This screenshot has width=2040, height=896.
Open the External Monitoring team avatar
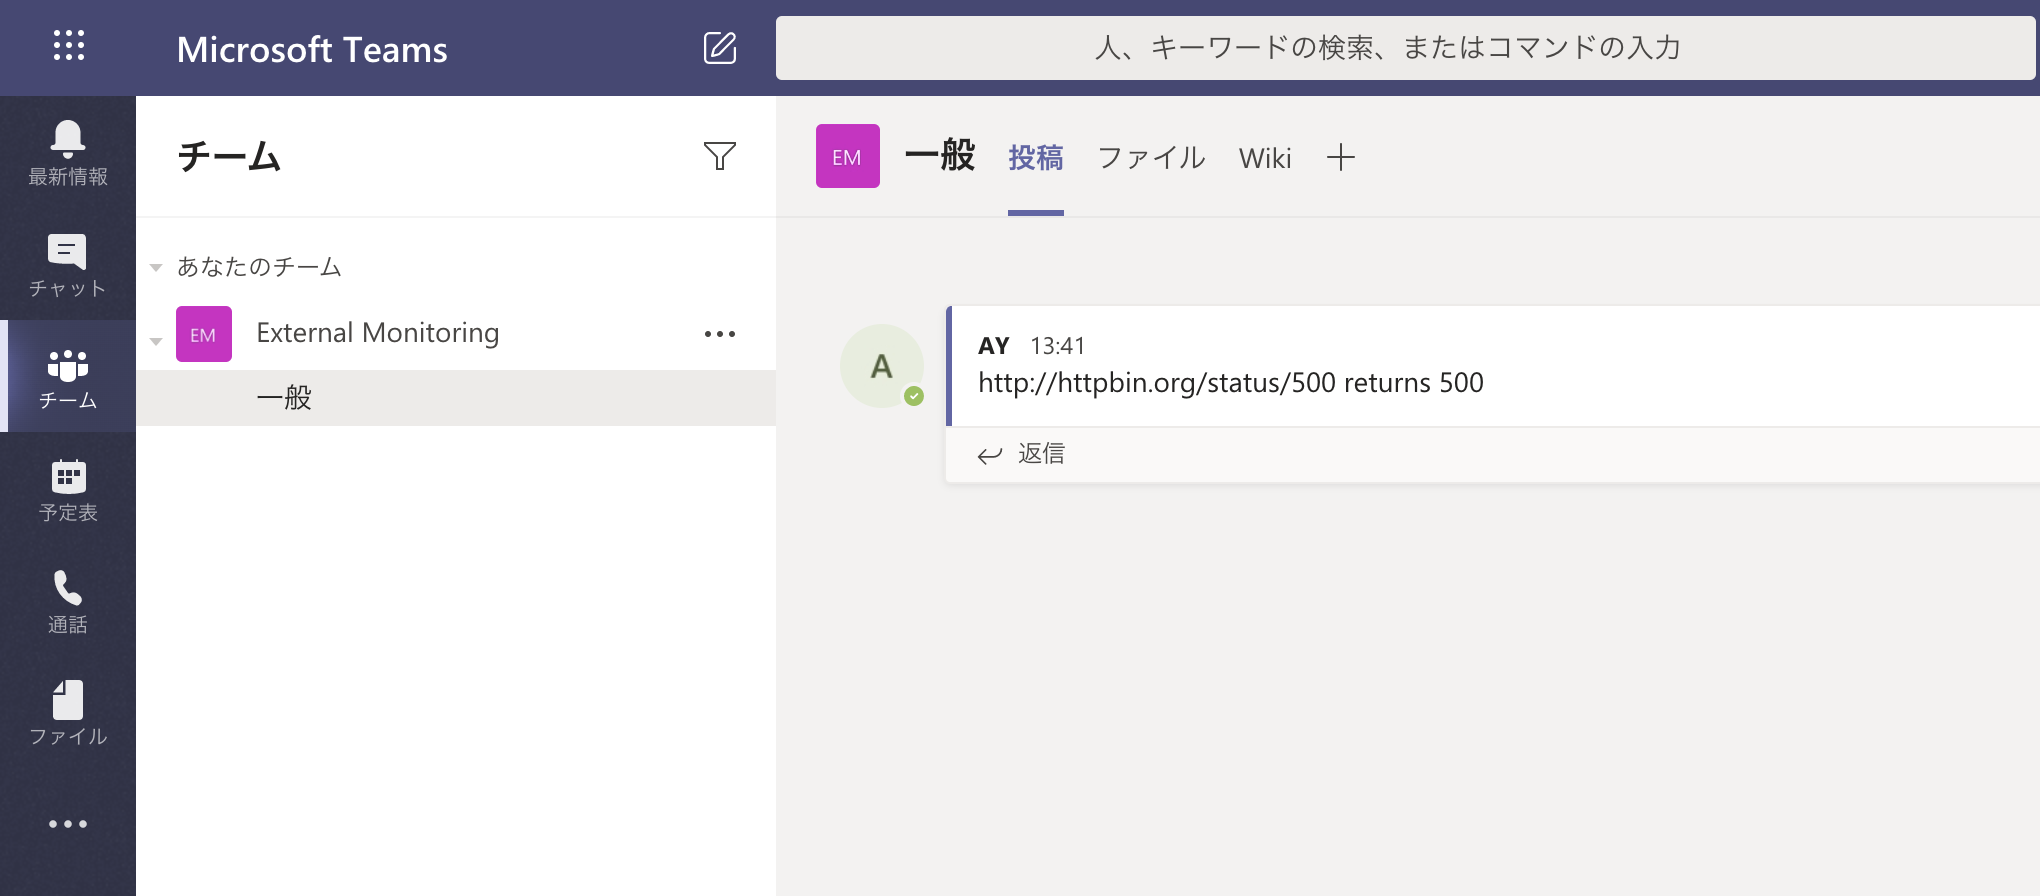pyautogui.click(x=204, y=334)
